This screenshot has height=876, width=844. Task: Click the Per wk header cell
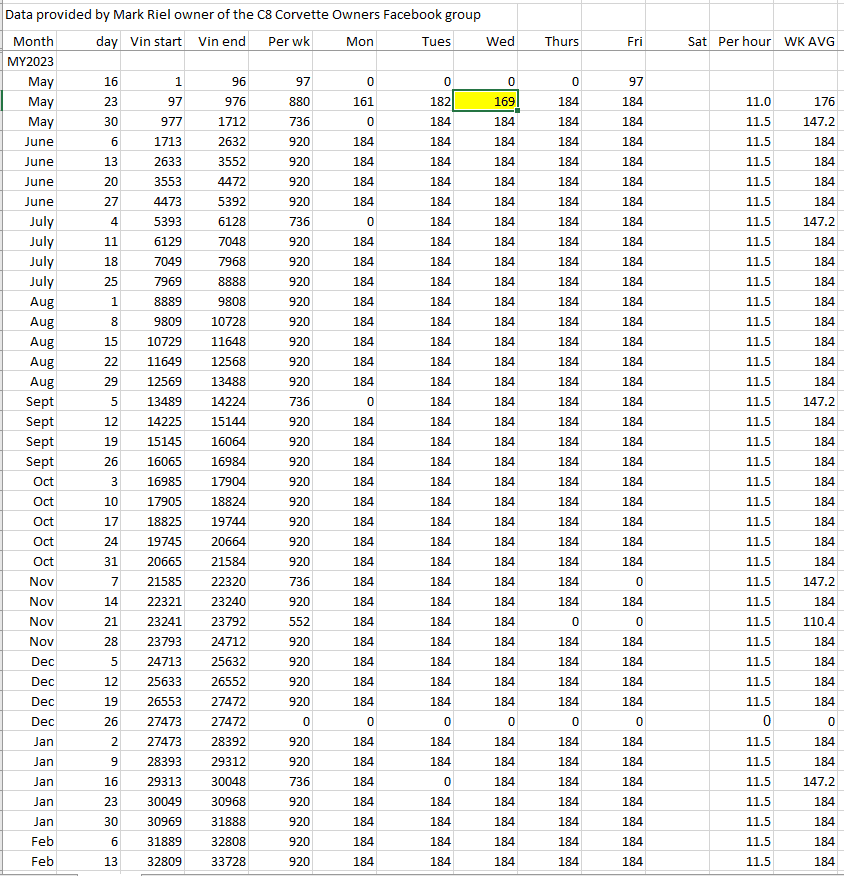[x=289, y=41]
